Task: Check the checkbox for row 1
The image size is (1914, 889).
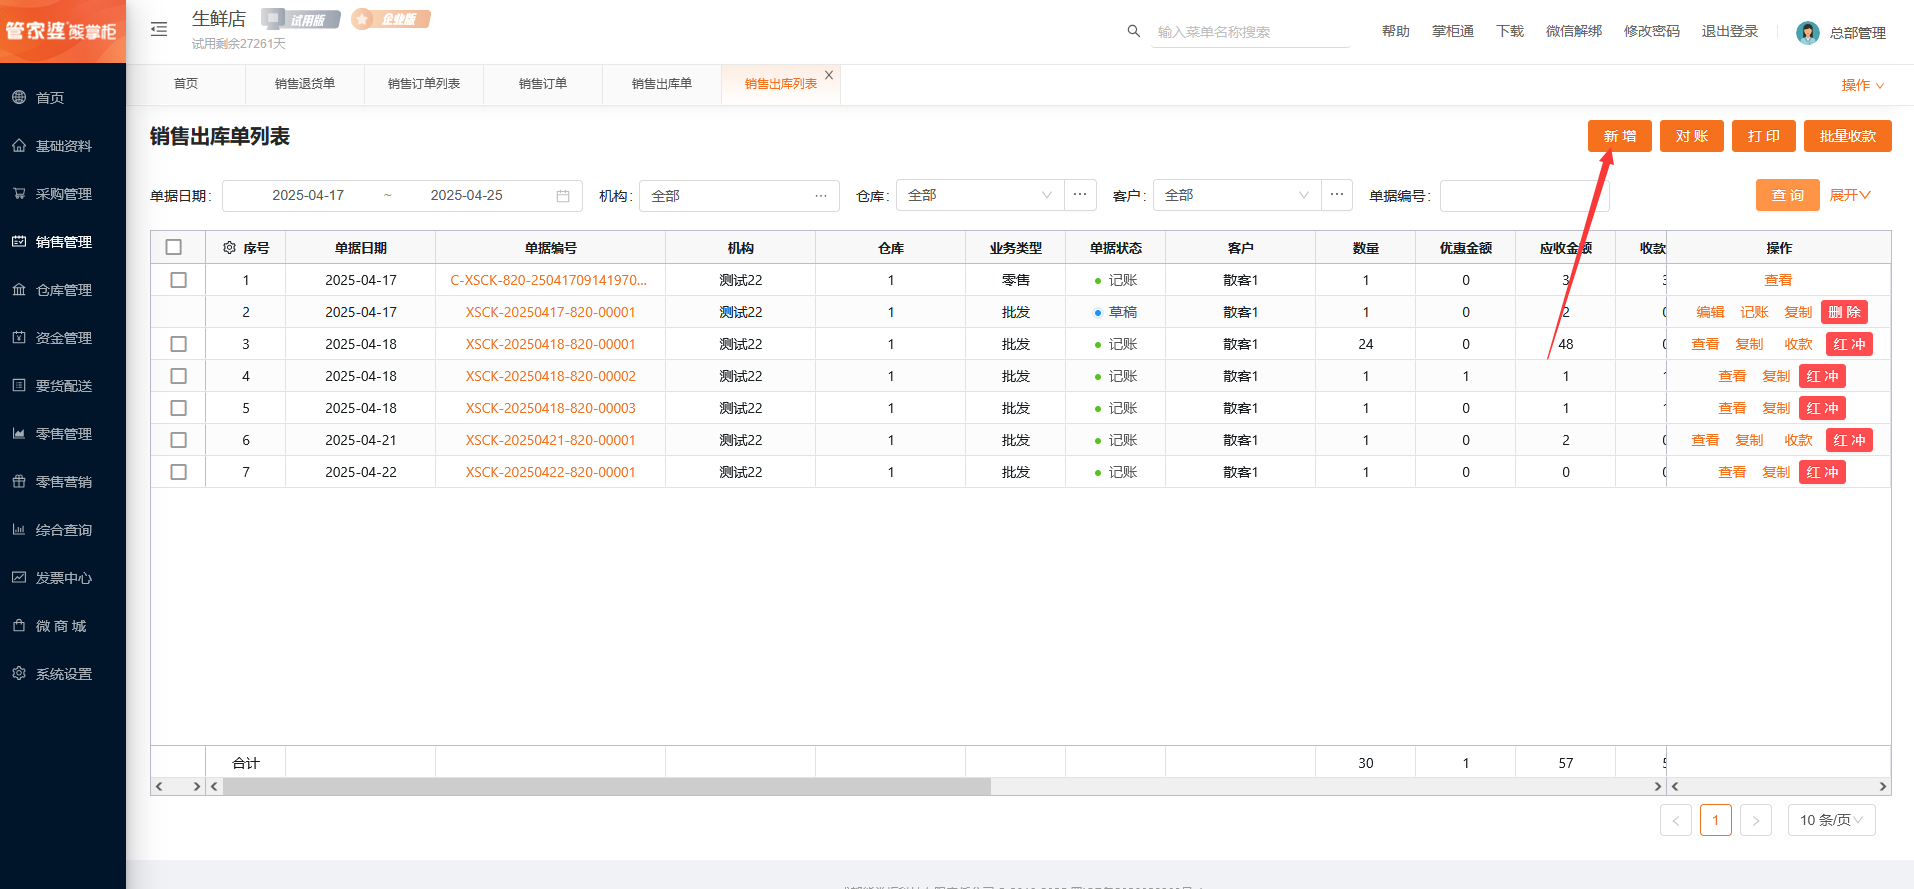Action: pos(178,280)
